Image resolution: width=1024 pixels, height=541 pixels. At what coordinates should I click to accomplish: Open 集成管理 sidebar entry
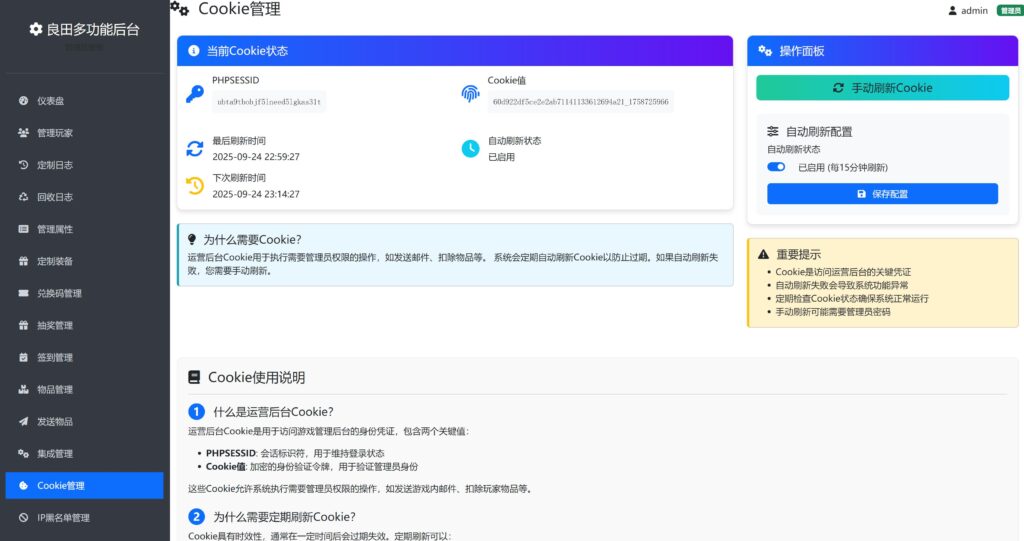pos(55,453)
